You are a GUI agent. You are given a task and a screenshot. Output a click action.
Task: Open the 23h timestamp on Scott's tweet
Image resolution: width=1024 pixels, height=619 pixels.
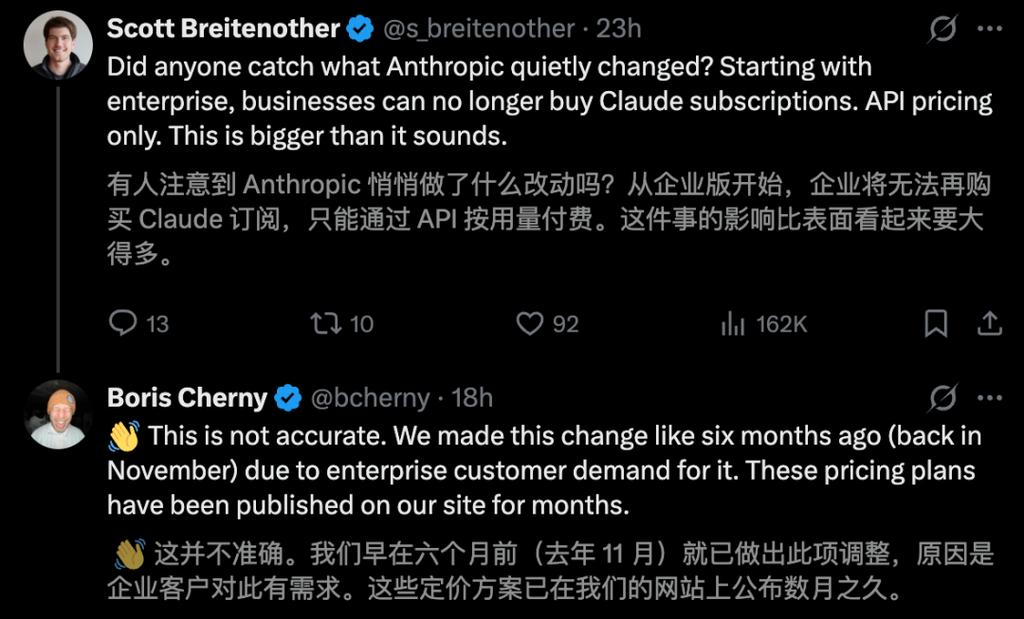tap(620, 29)
